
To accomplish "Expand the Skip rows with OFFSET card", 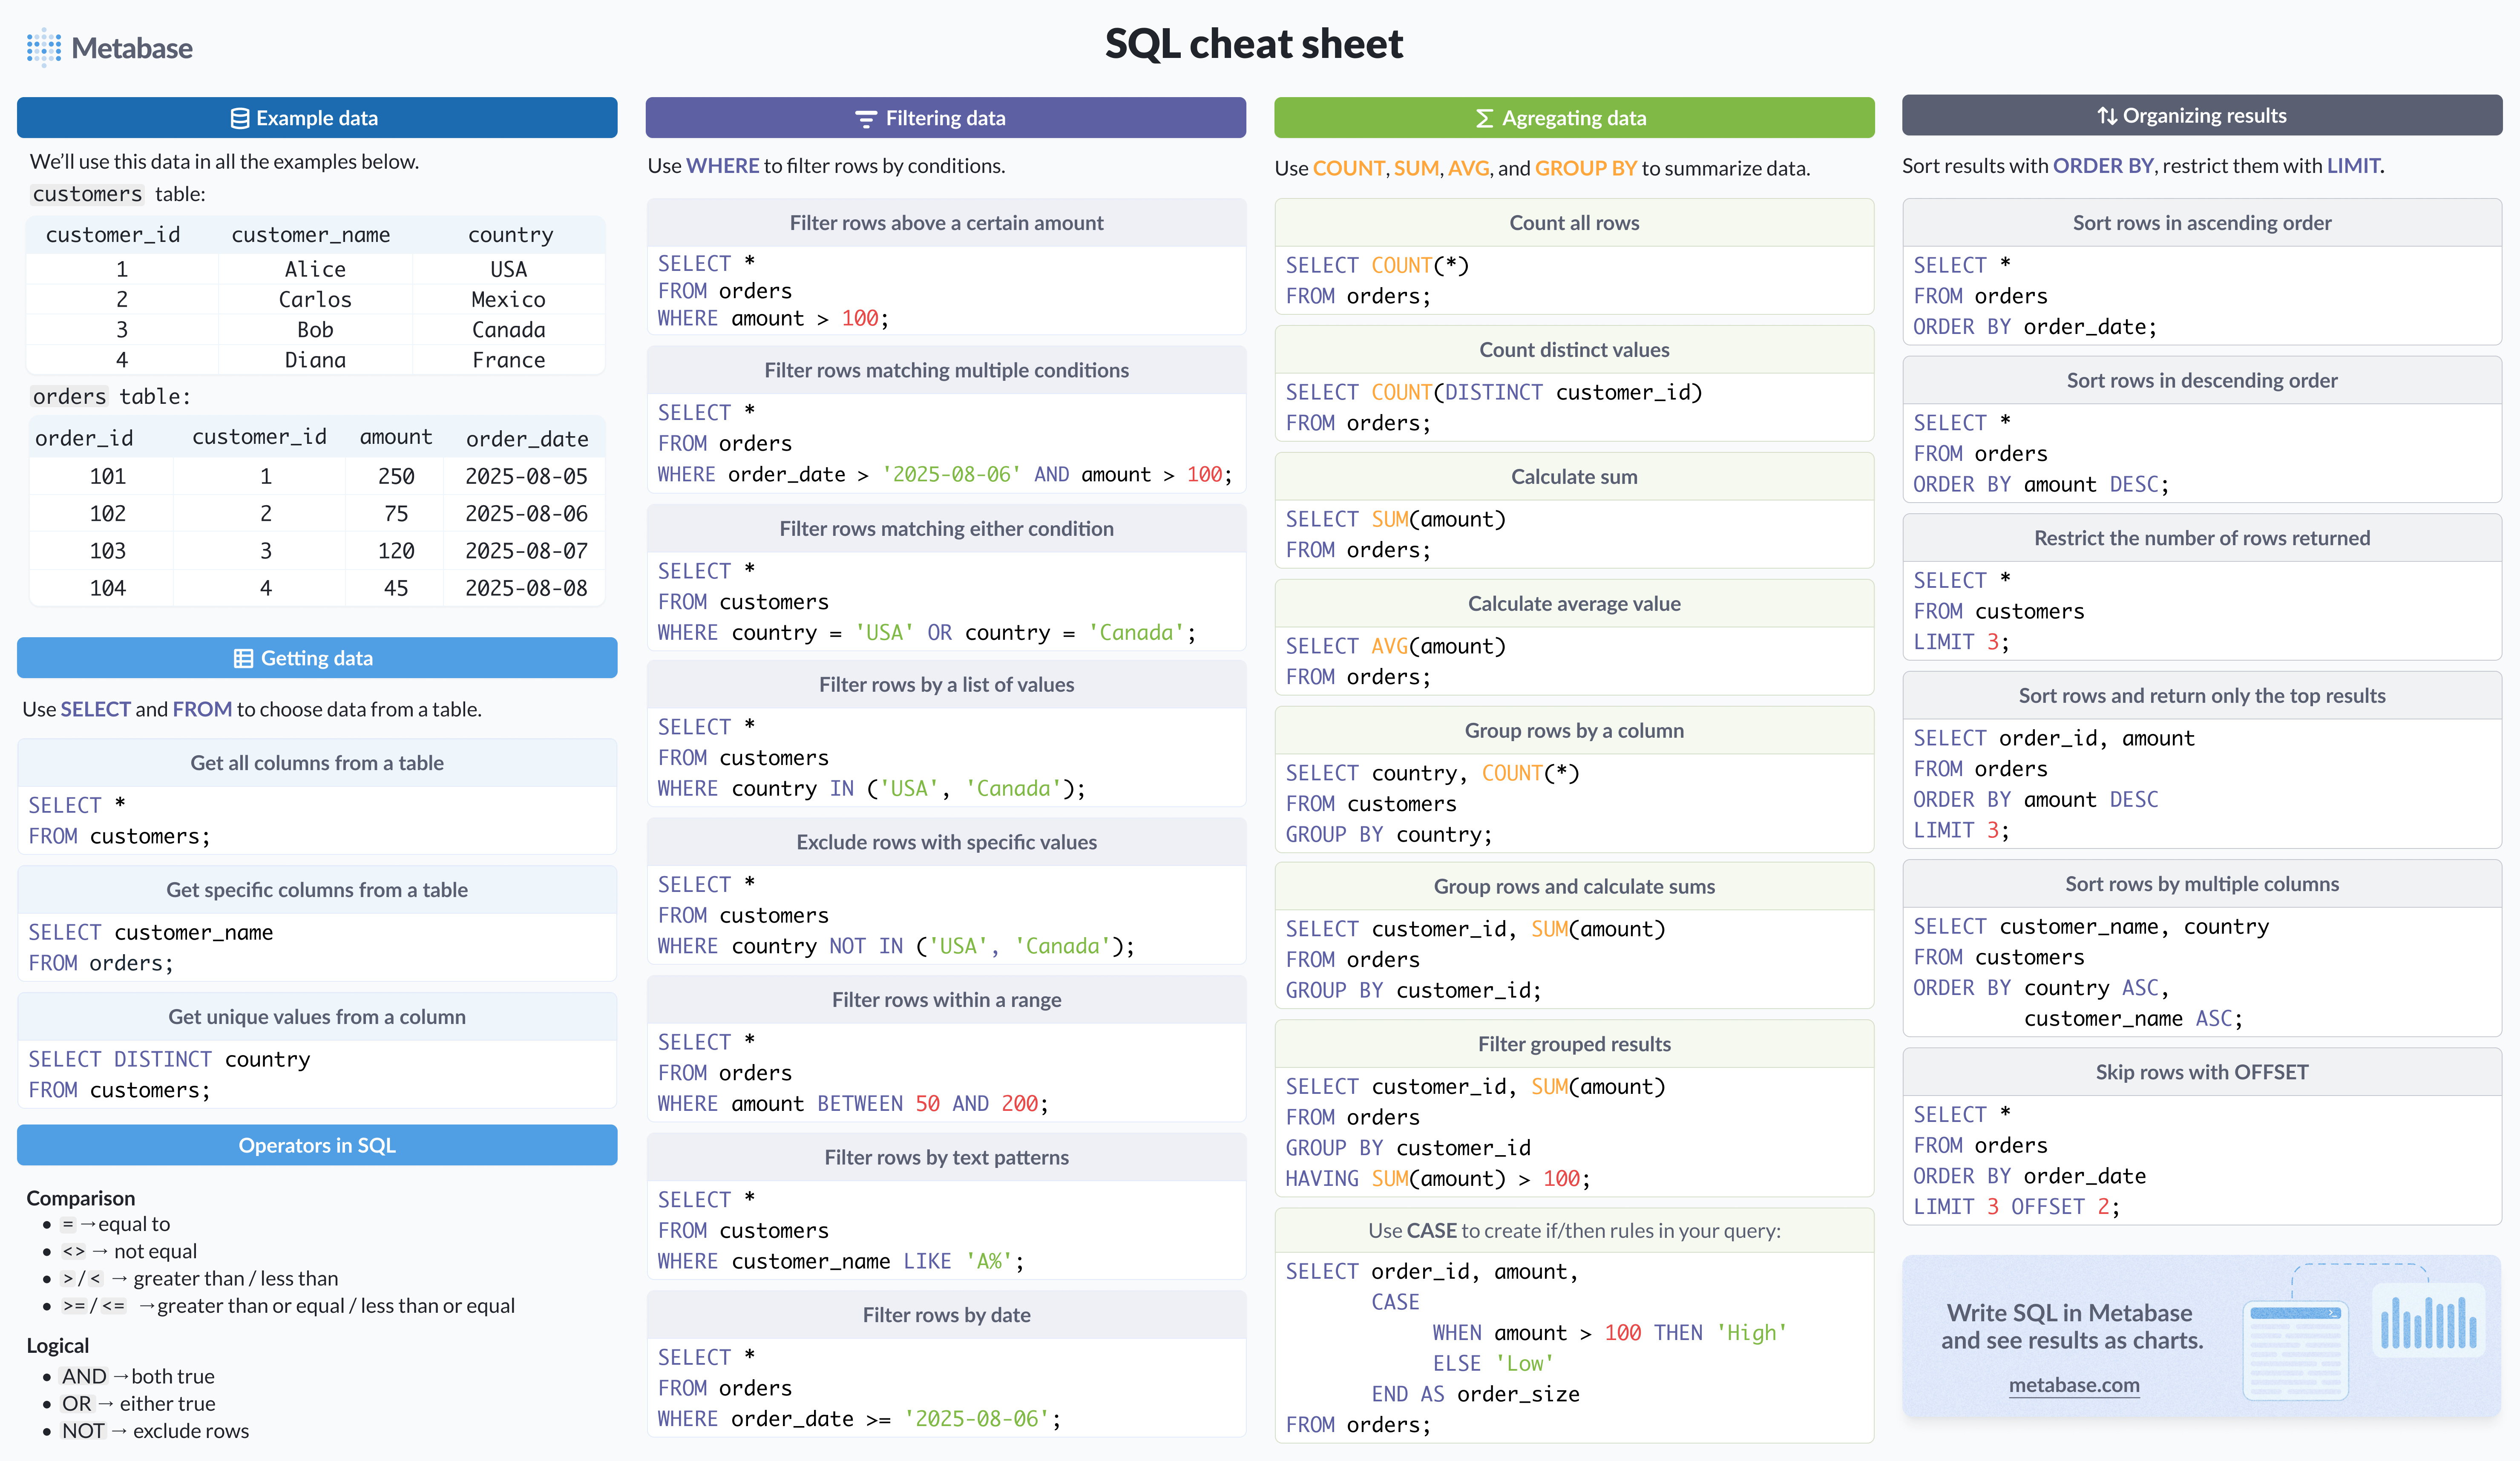I will coord(2201,1072).
